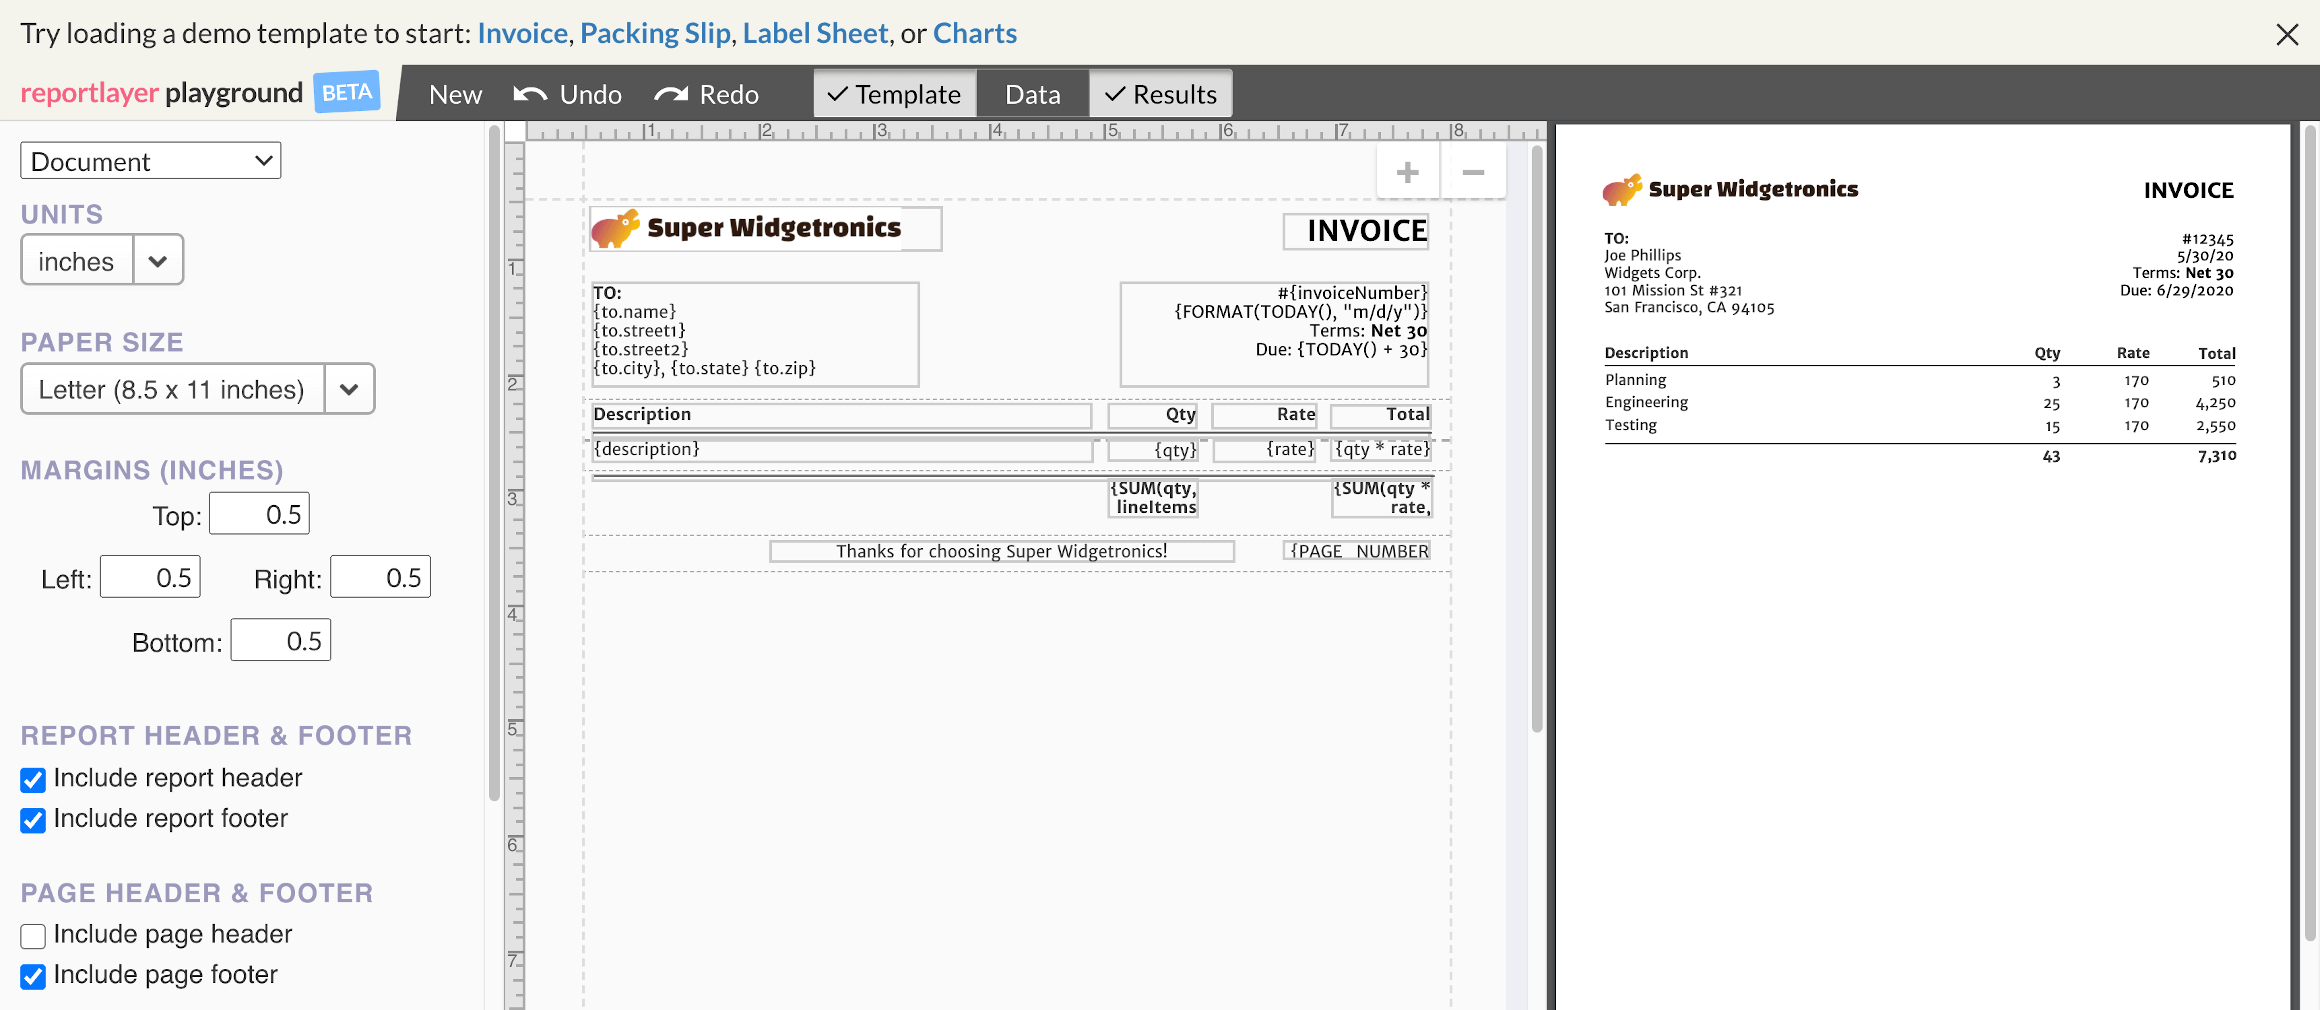Select the #{invoiceNumber} text block
The image size is (2320, 1010).
point(1275,333)
